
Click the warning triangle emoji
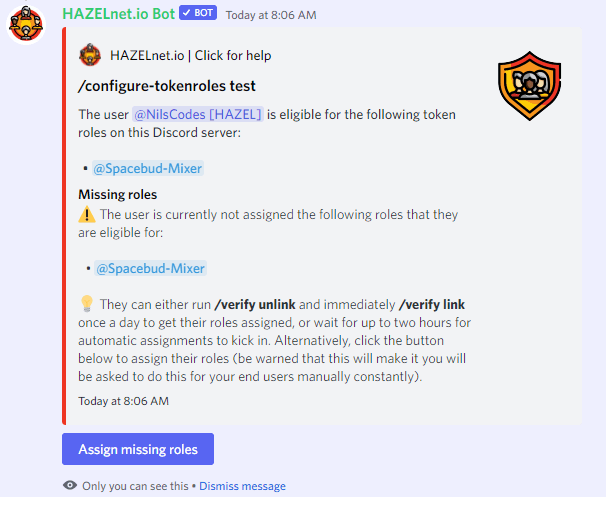[x=87, y=215]
